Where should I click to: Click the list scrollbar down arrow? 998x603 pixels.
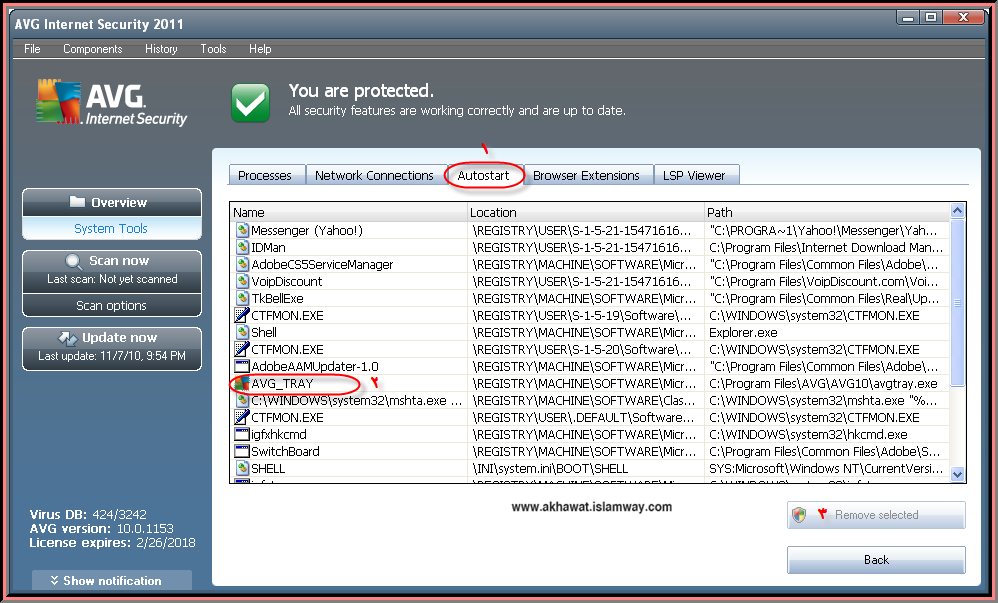[x=957, y=474]
